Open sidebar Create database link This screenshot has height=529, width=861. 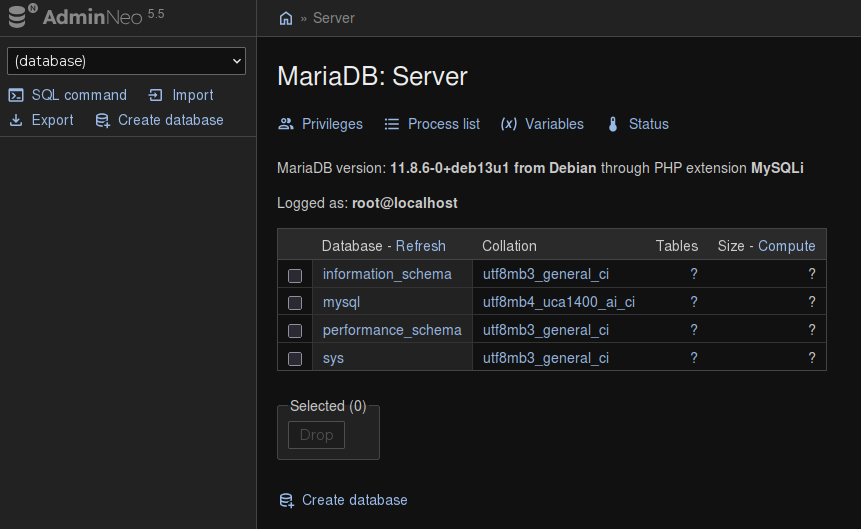pos(171,120)
